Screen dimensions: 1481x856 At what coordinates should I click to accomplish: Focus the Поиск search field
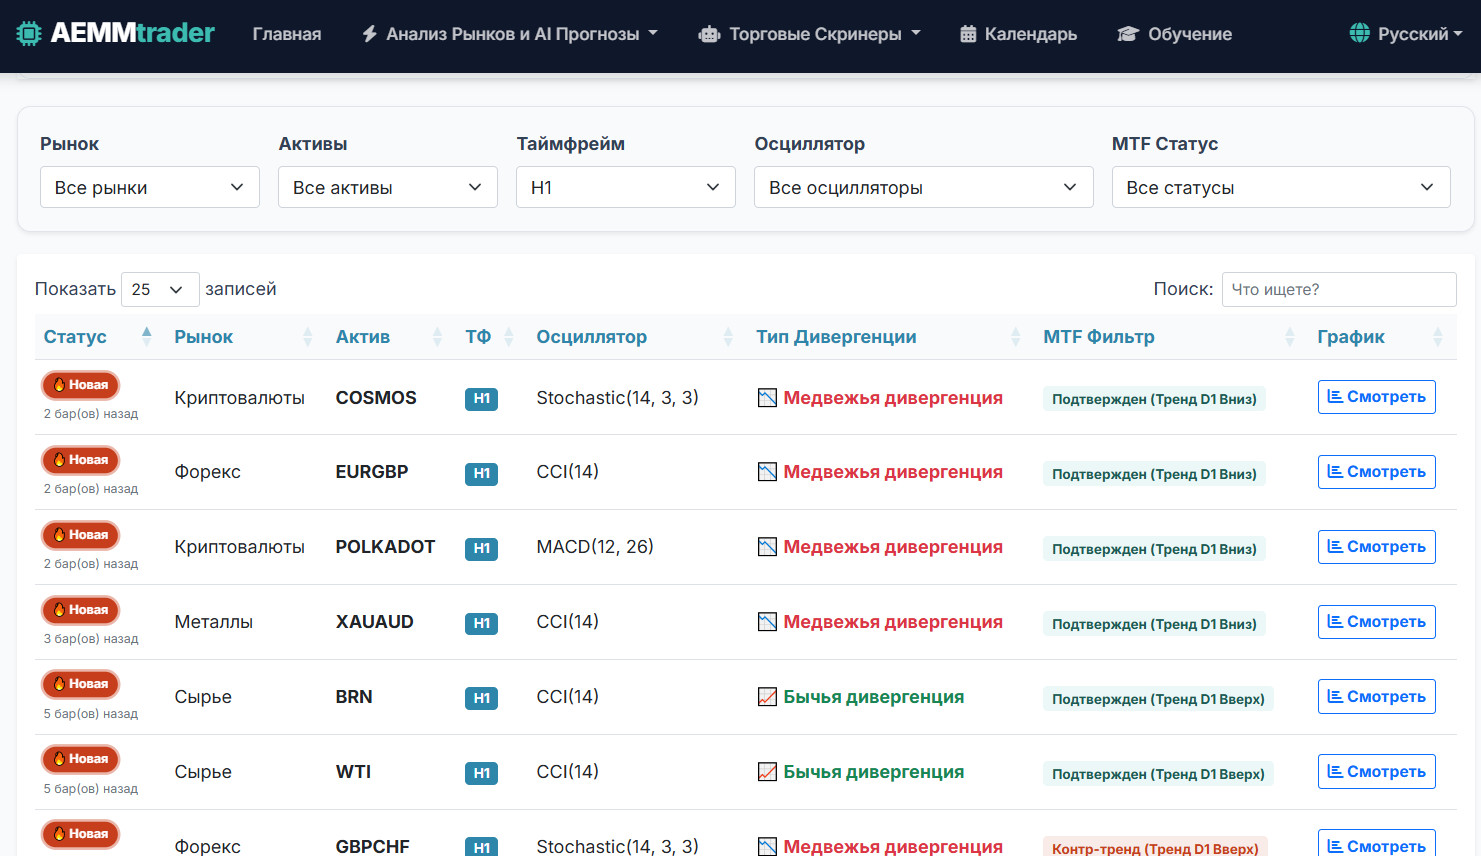click(1339, 289)
